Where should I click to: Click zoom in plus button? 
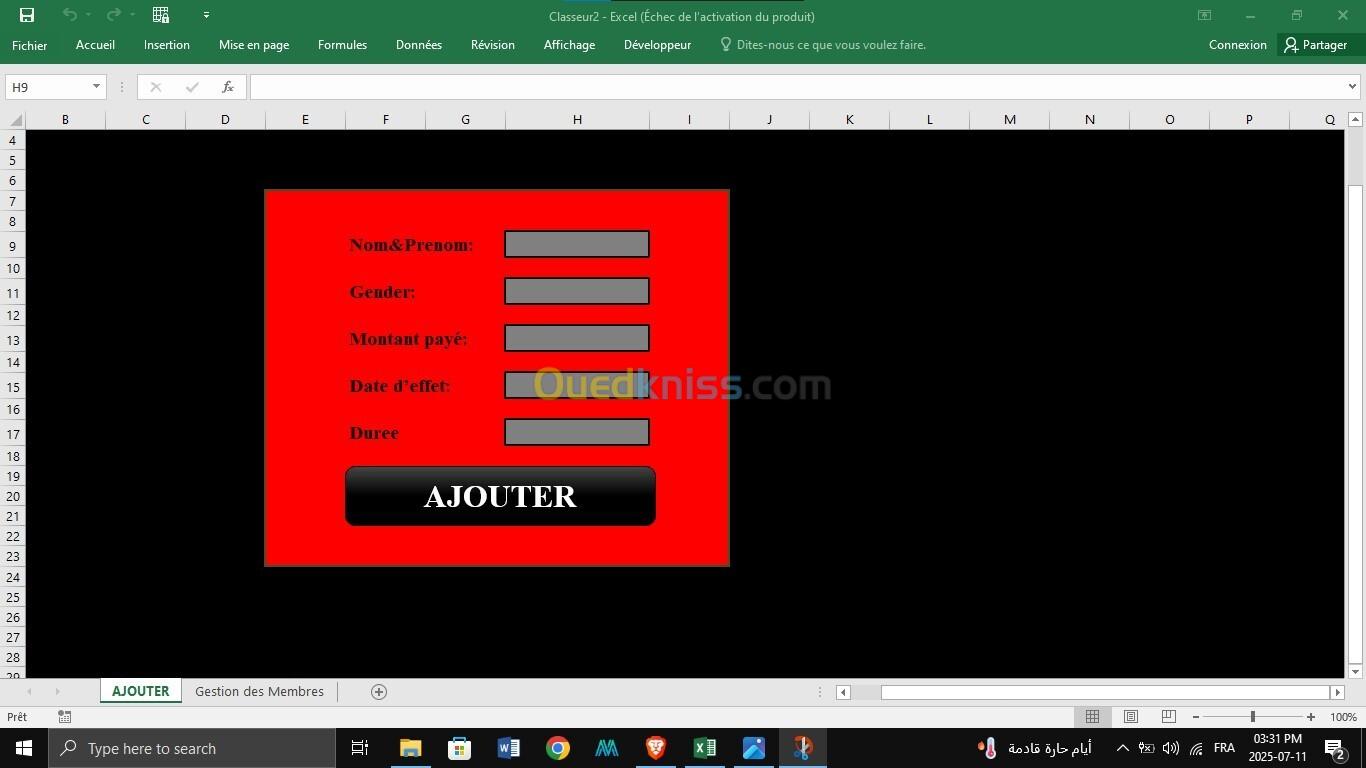[1311, 717]
